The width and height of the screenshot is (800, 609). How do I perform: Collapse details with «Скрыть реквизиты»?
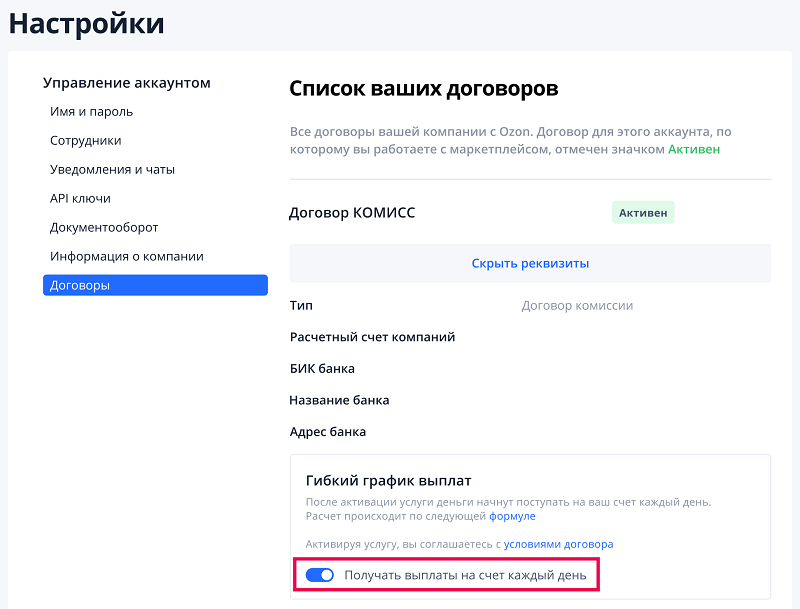(x=530, y=264)
